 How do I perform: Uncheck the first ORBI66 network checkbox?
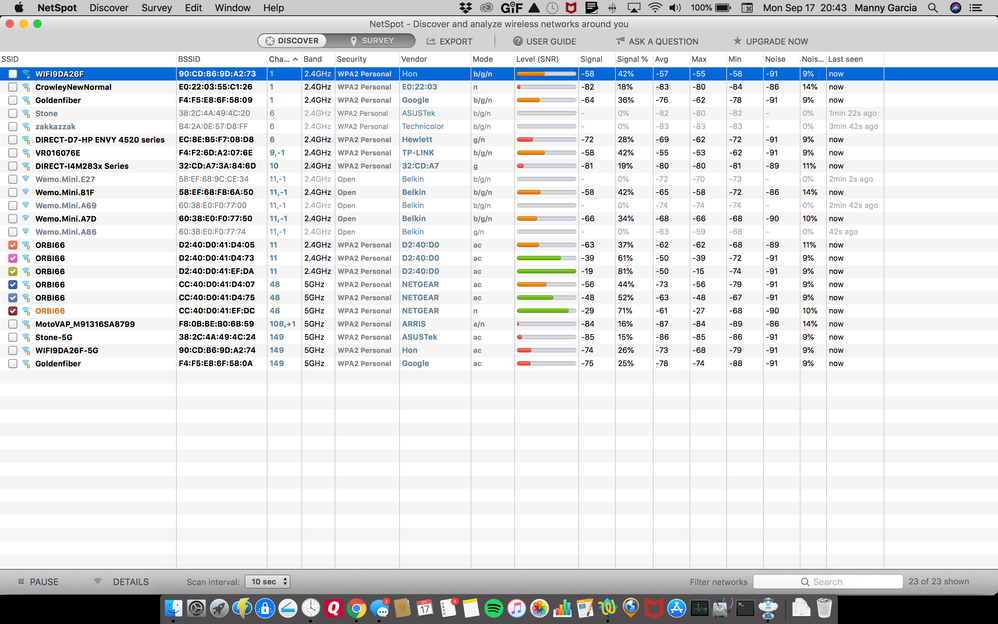coord(12,245)
